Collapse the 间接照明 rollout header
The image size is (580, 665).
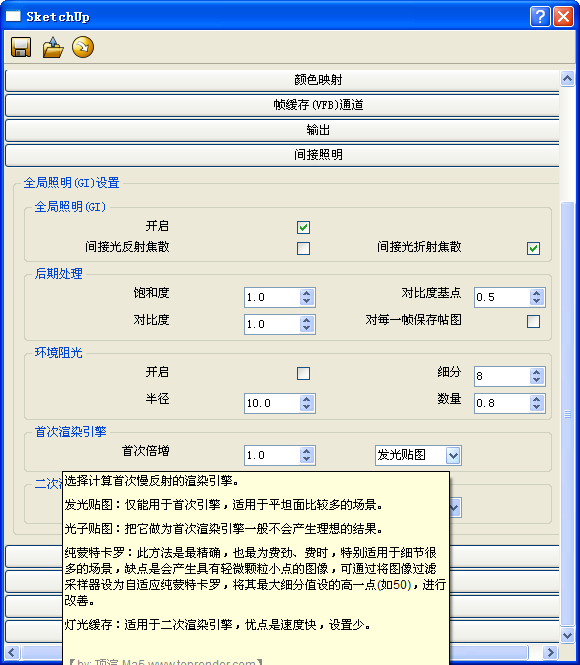[282, 155]
